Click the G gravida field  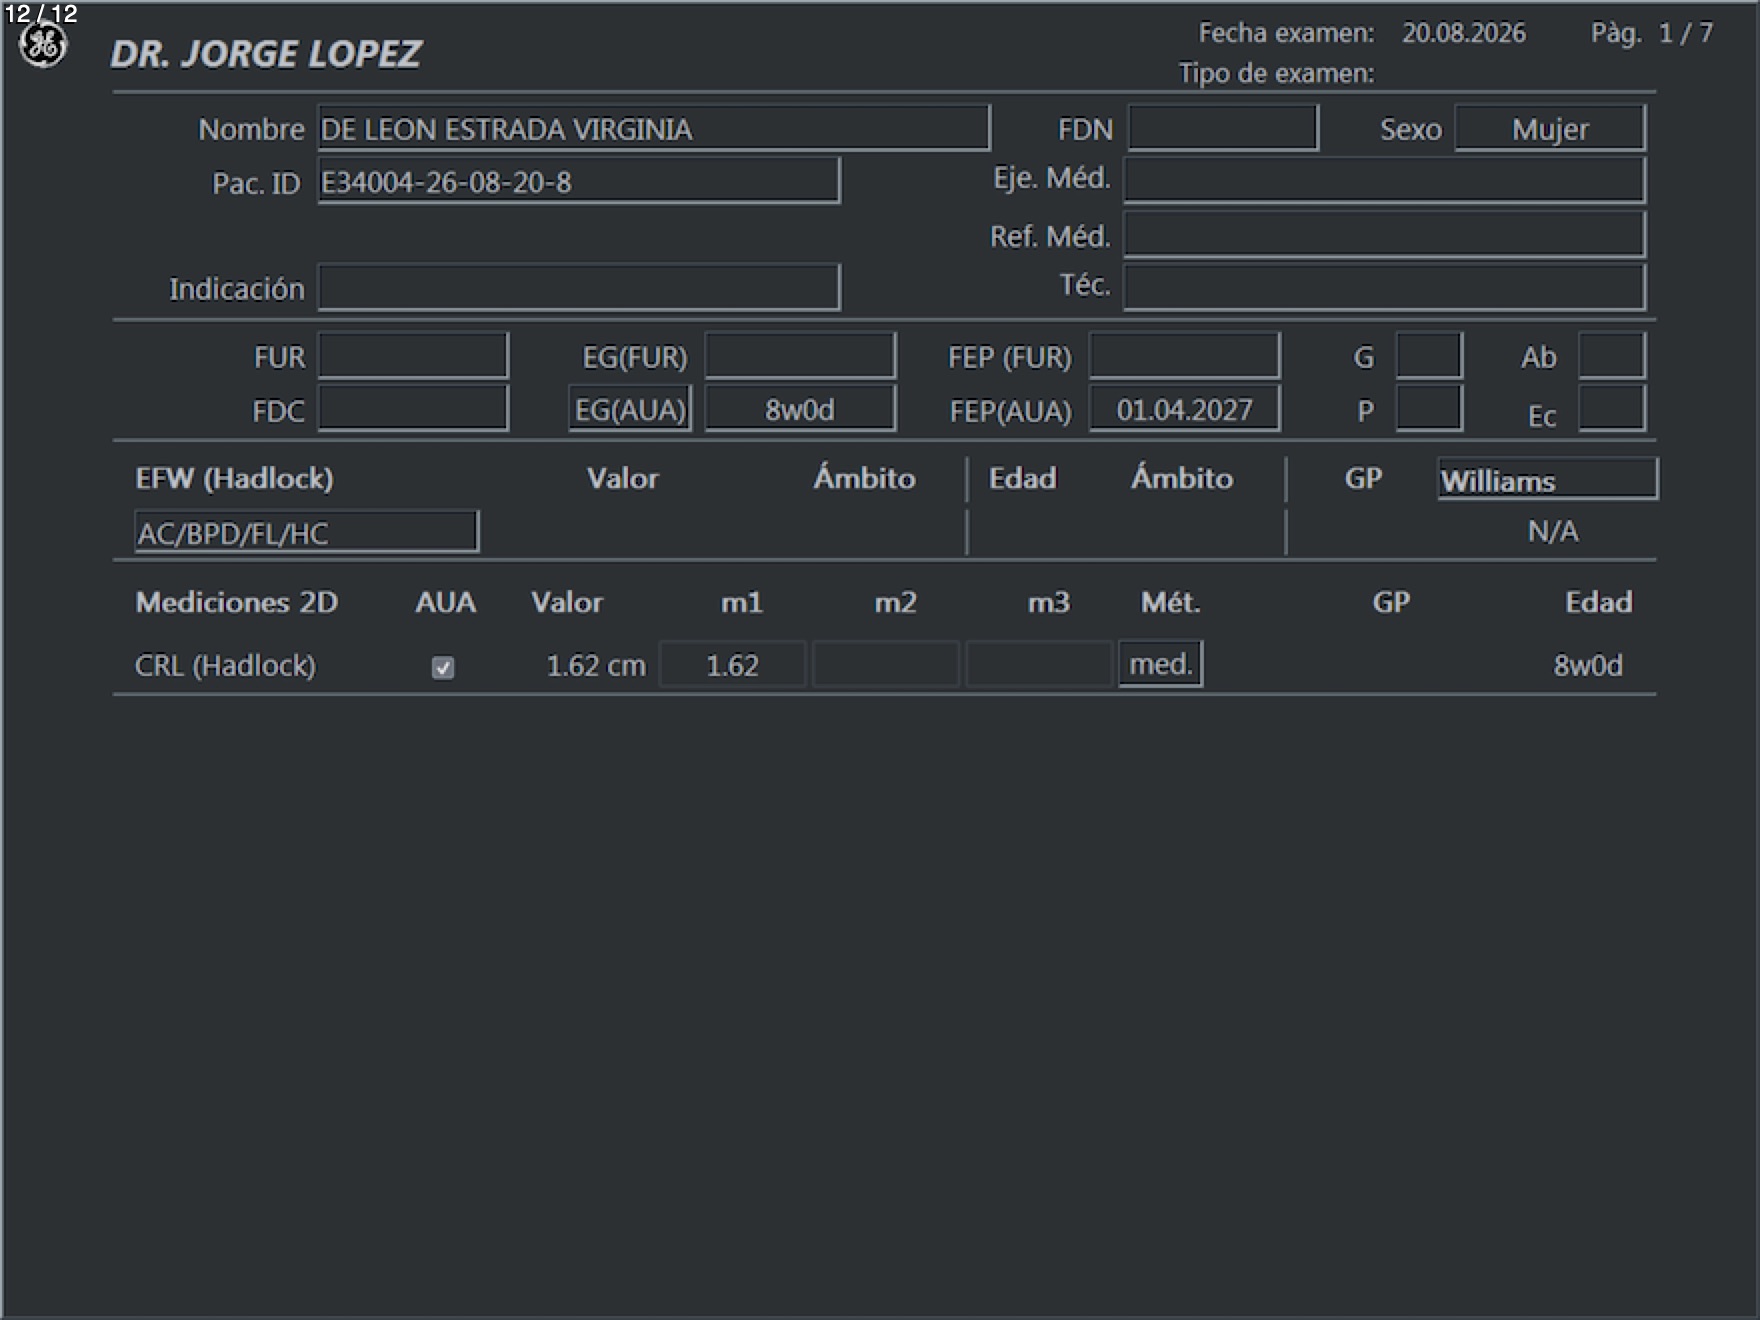pos(1429,356)
